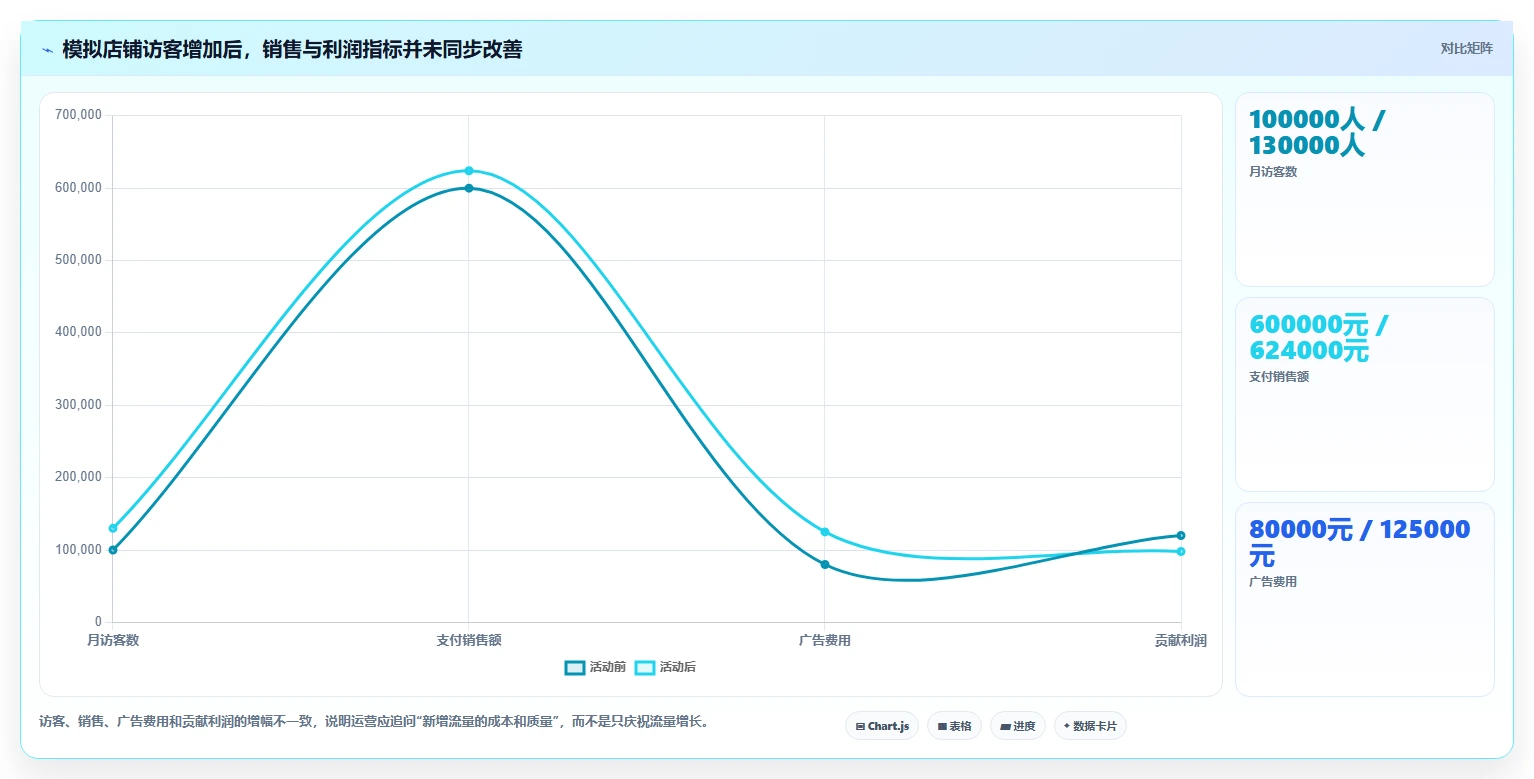Click the chart title about 模拟店铺访客
Viewport: 1534px width, 779px height.
coord(292,49)
